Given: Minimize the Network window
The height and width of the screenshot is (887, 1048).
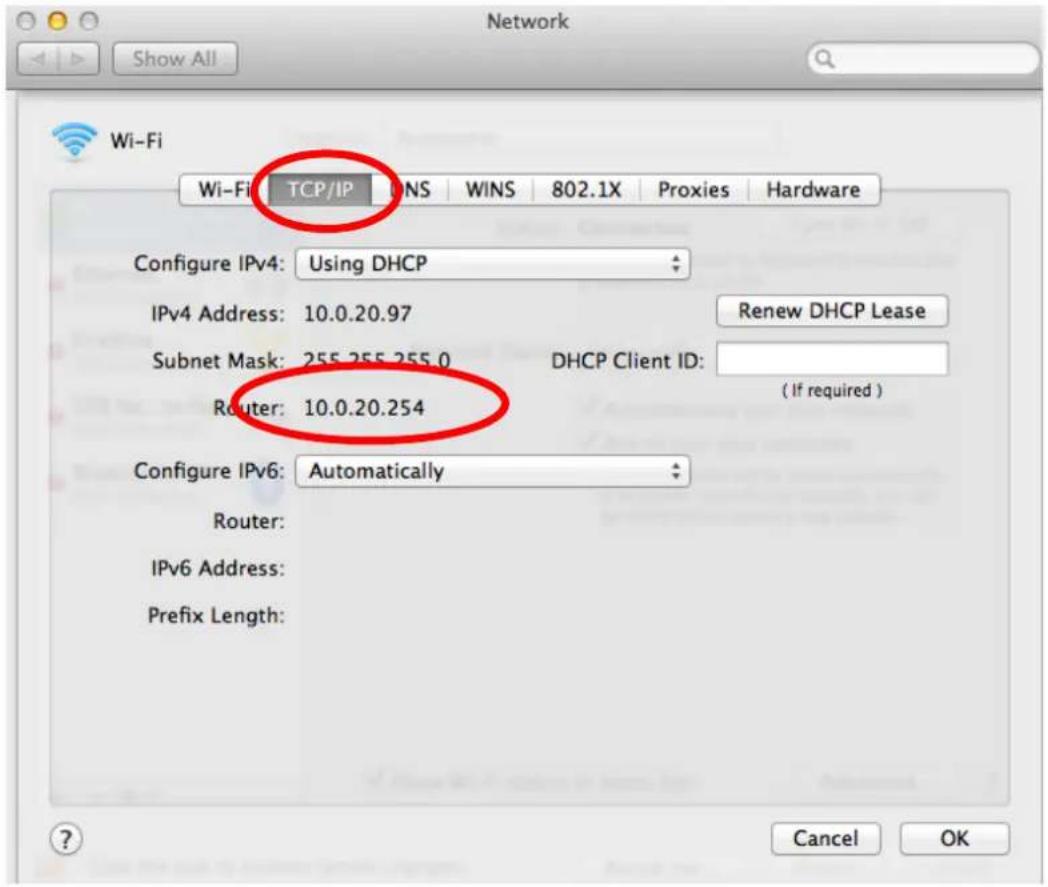Looking at the screenshot, I should point(57,21).
